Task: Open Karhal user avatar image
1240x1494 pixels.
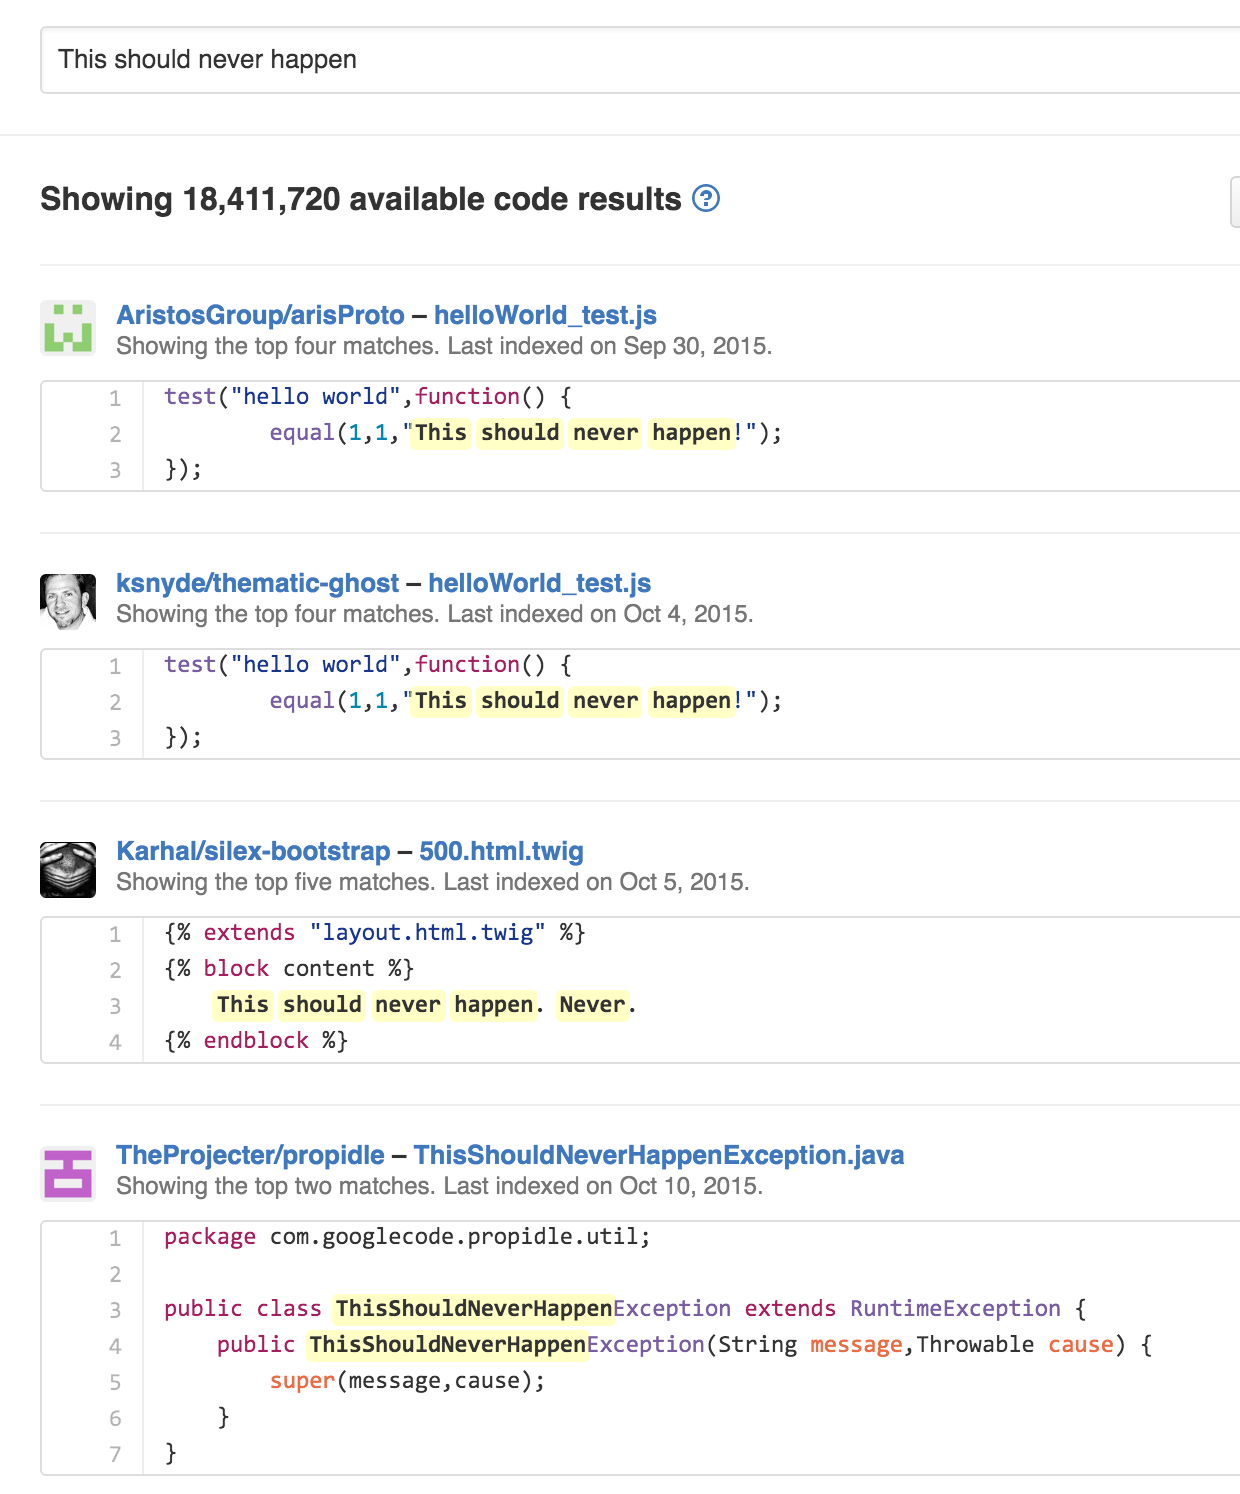Action: tap(68, 869)
